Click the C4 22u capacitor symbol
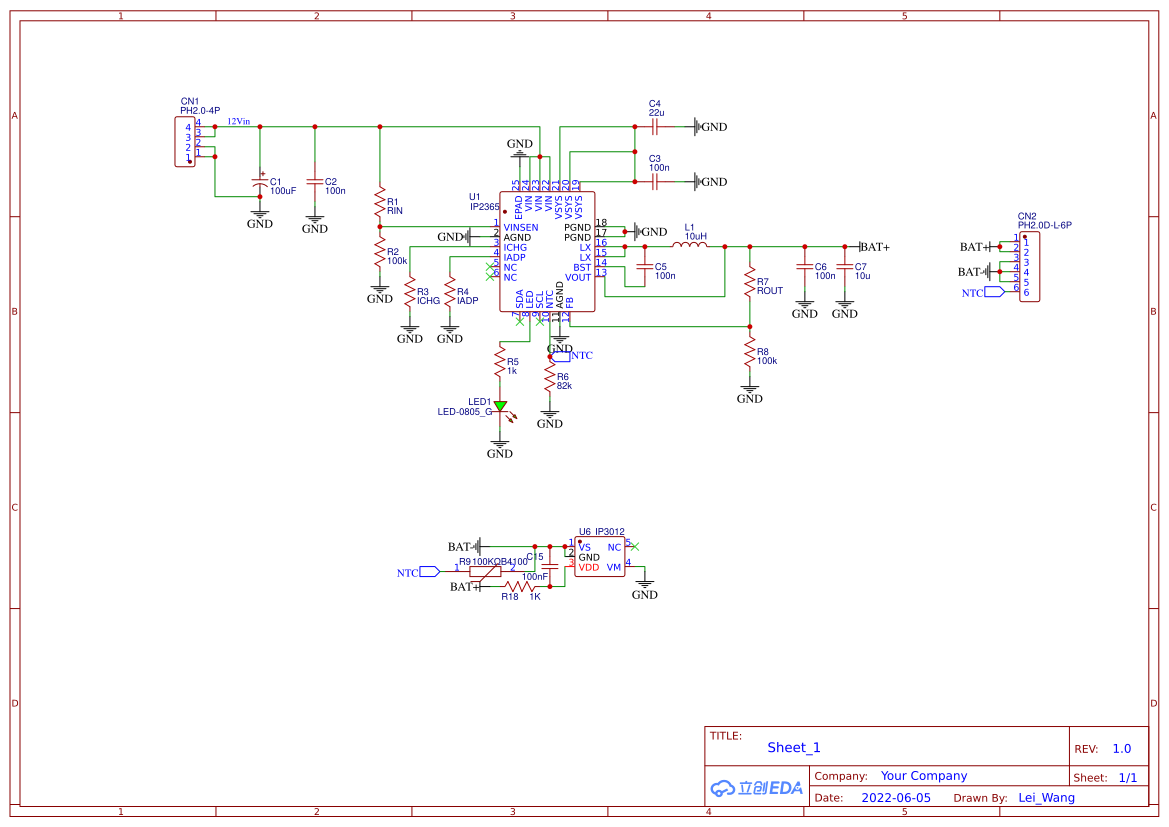The width and height of the screenshot is (1169, 827). click(655, 127)
